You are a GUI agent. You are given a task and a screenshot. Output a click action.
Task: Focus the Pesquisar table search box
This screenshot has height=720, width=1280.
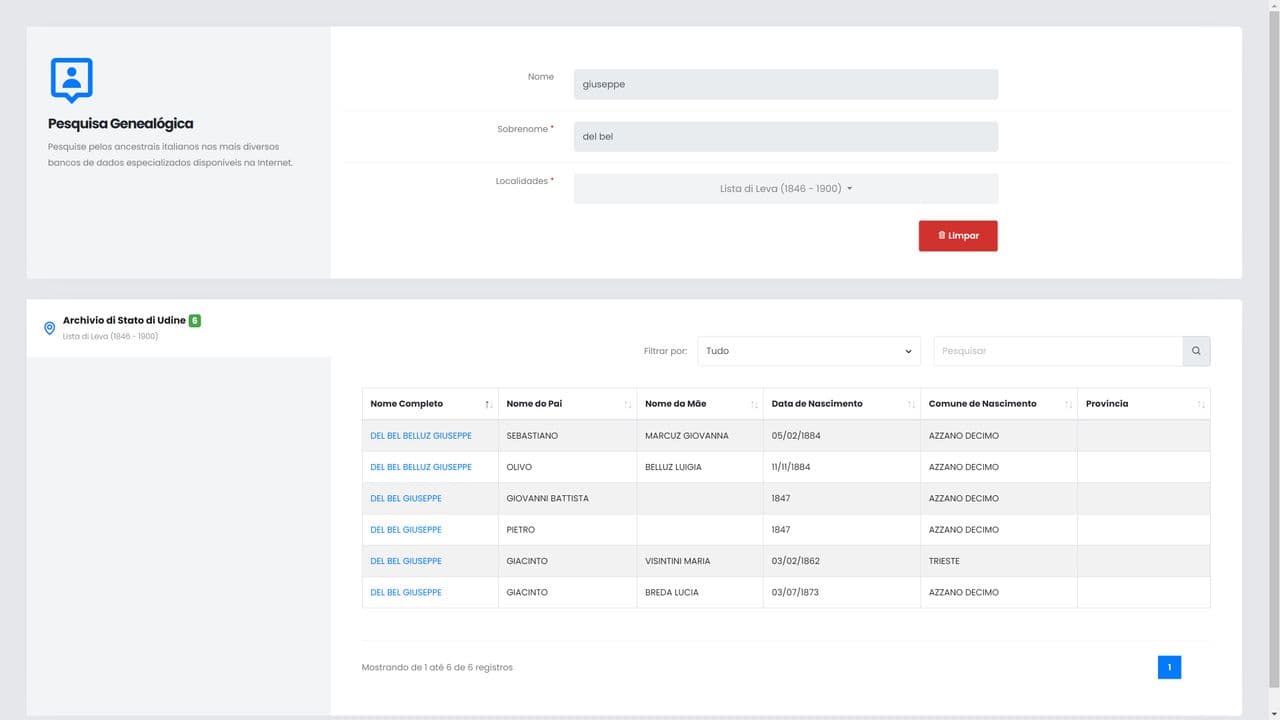pos(1057,351)
